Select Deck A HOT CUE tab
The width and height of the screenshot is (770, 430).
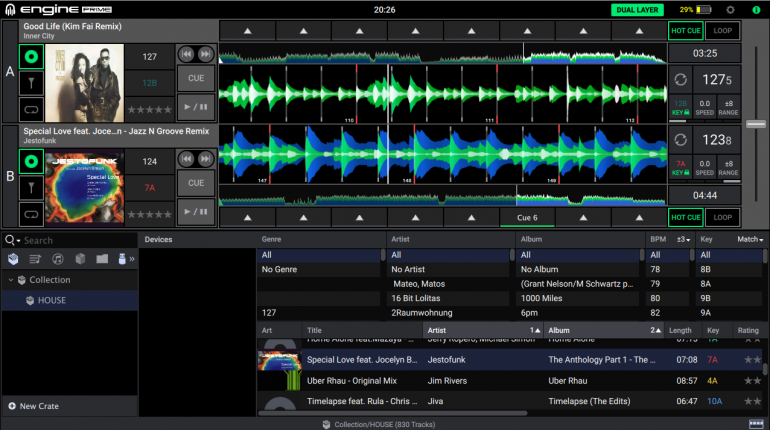(x=686, y=30)
